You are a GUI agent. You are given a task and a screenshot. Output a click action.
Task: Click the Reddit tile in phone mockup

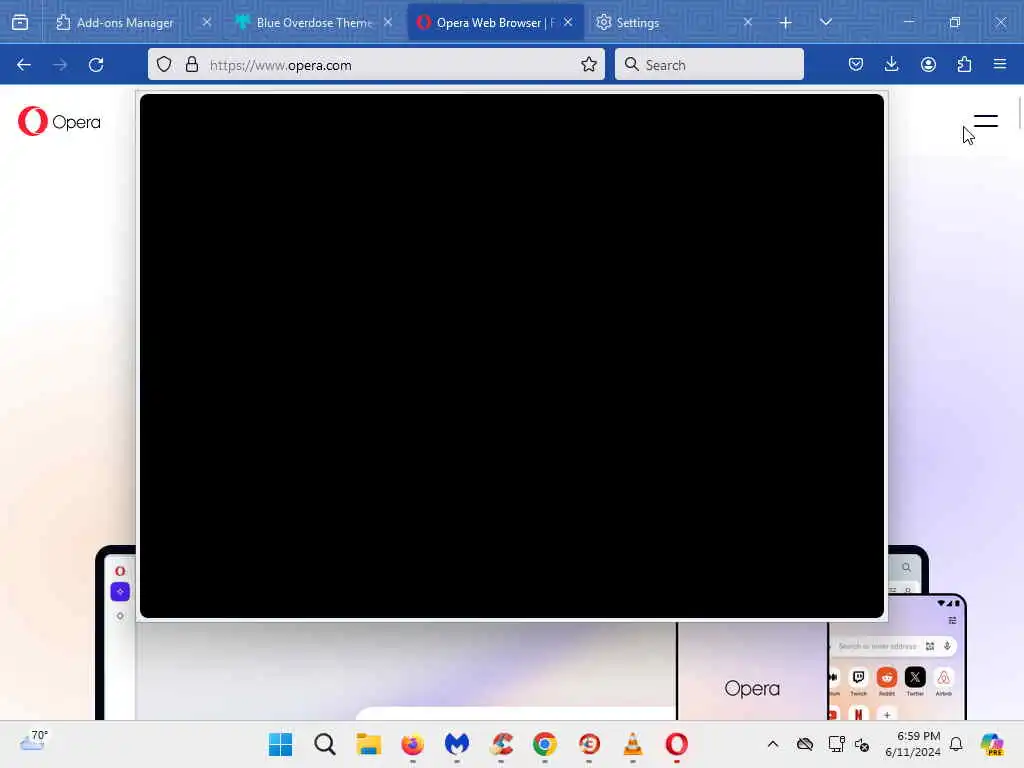pos(887,678)
